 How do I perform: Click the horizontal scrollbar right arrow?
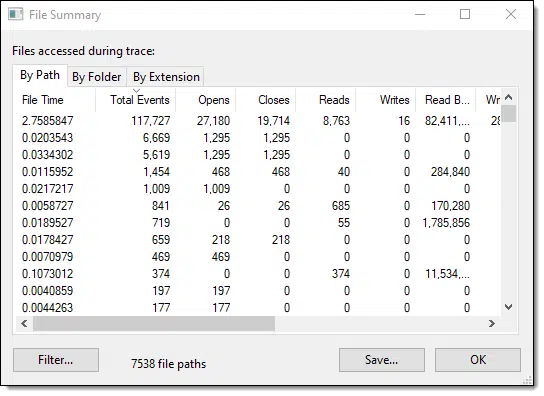tap(492, 324)
